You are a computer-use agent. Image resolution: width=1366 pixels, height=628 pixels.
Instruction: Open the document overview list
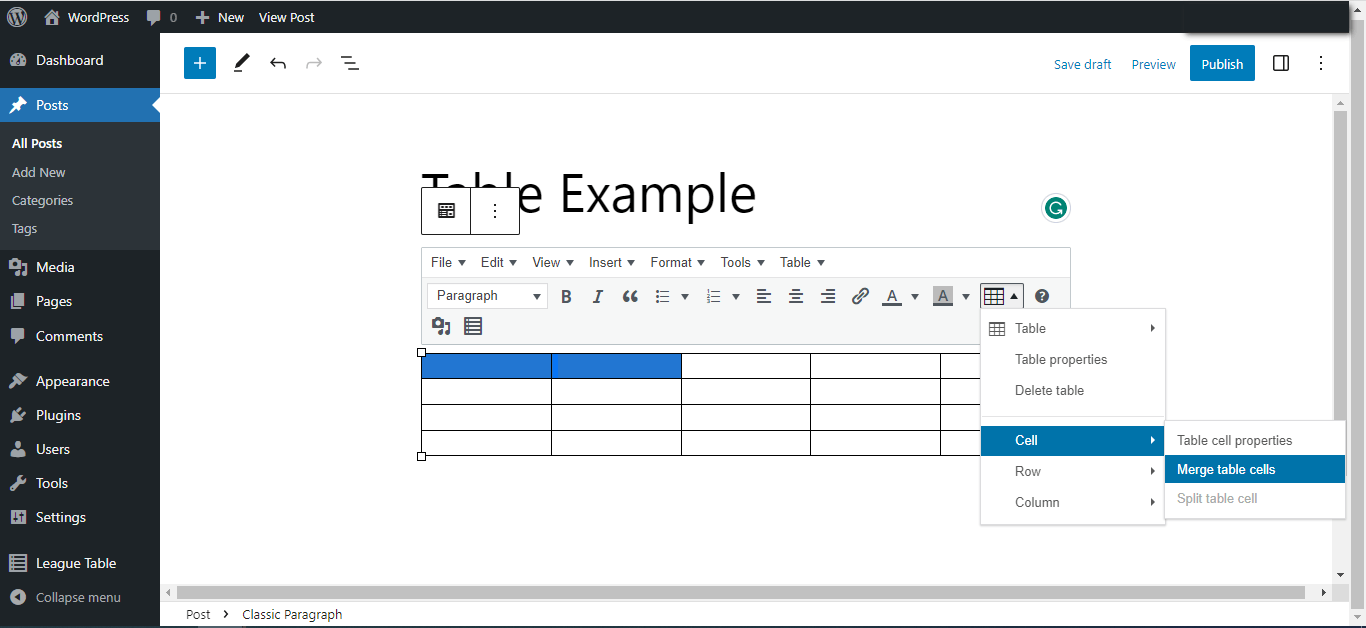pyautogui.click(x=350, y=63)
